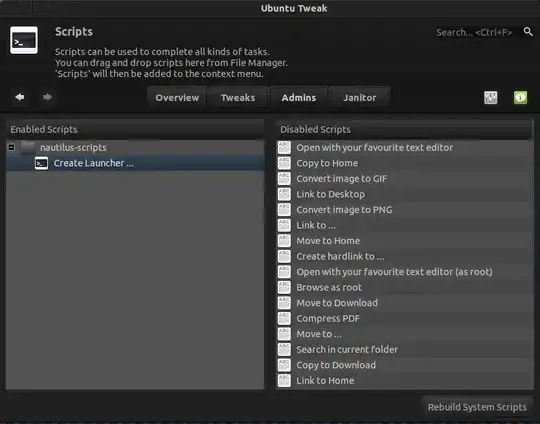Click file icon next to Move to Download
The image size is (540, 424).
(284, 303)
